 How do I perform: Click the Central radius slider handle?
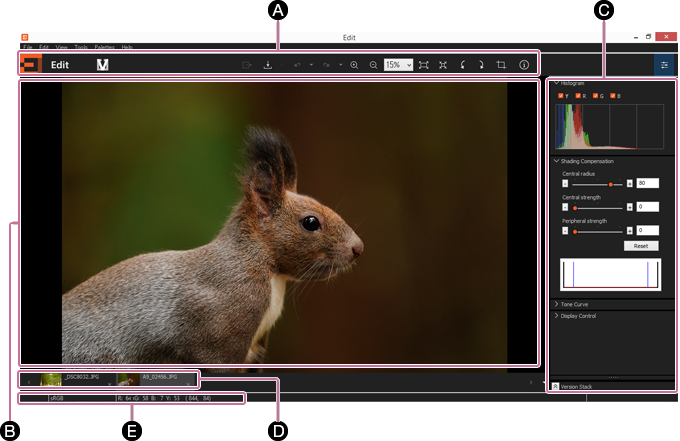pos(611,184)
